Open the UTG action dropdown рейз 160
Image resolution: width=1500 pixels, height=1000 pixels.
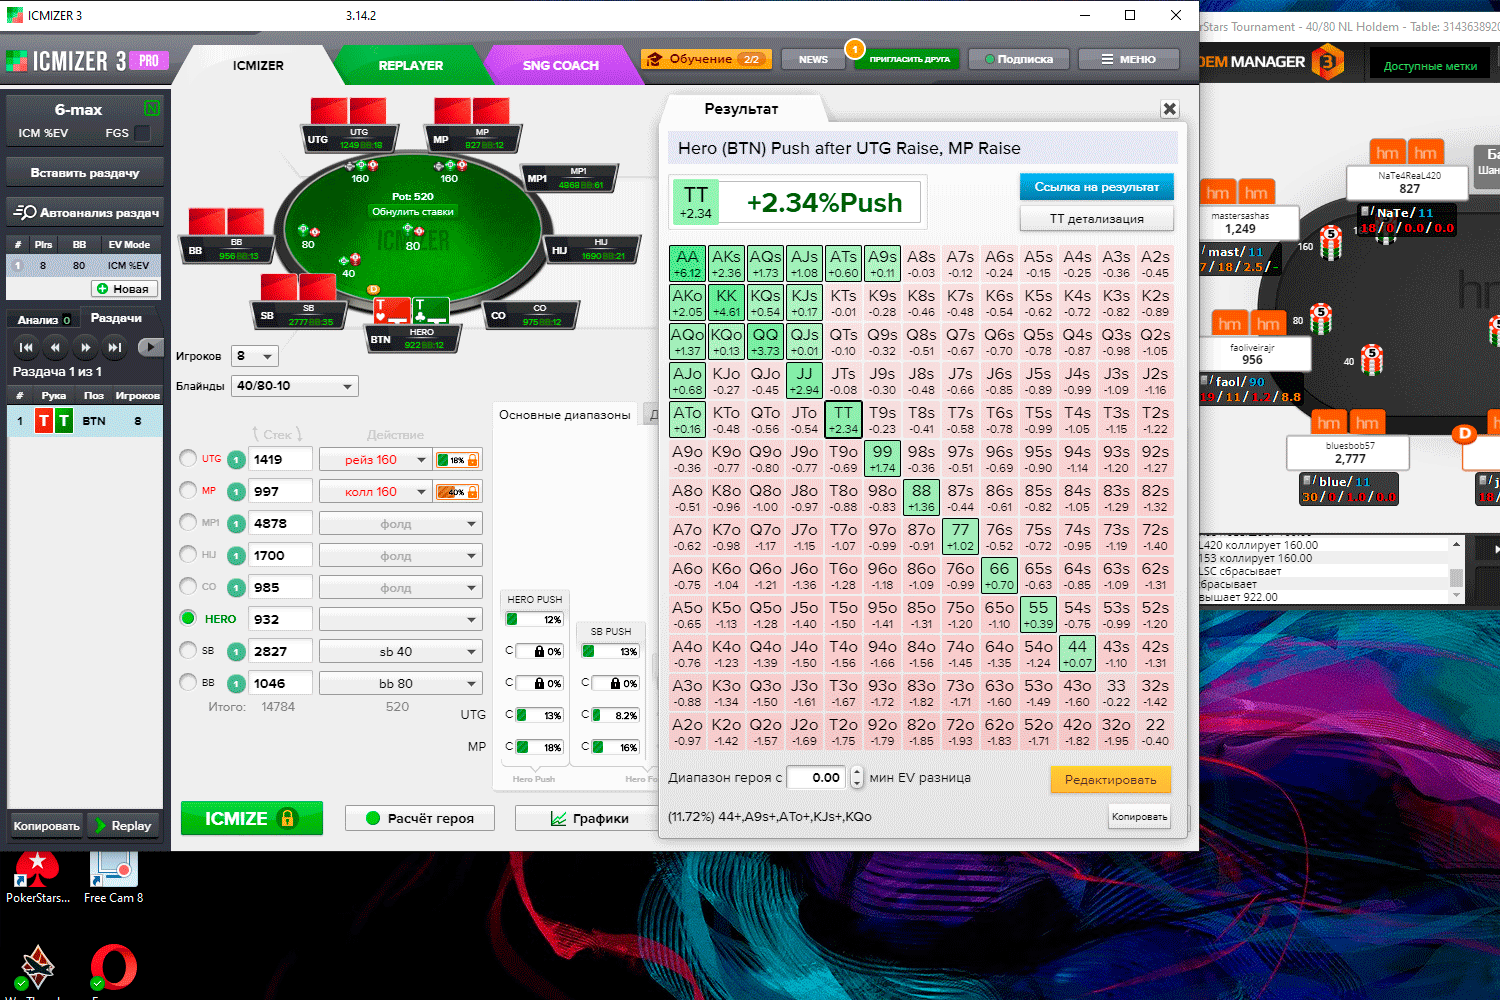pyautogui.click(x=374, y=460)
